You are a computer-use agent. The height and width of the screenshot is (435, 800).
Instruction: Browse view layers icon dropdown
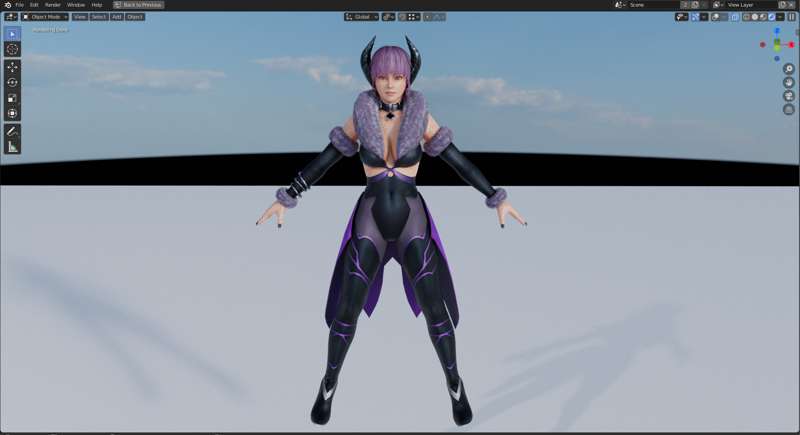(x=717, y=5)
